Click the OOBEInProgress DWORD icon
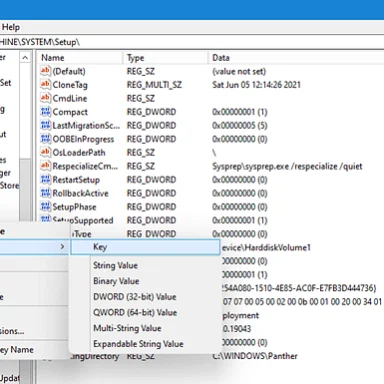The width and height of the screenshot is (384, 384). 45,139
